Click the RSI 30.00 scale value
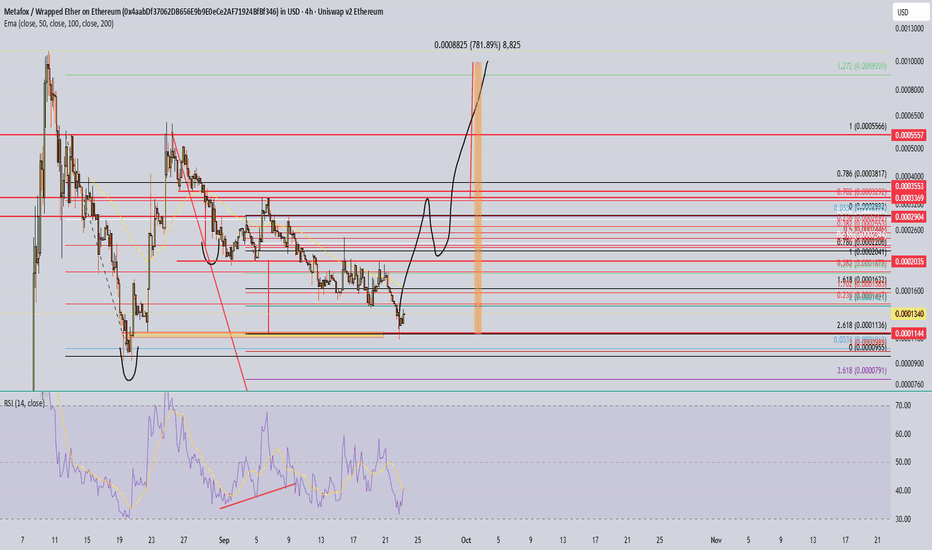Viewport: 932px width, 550px height. 903,519
